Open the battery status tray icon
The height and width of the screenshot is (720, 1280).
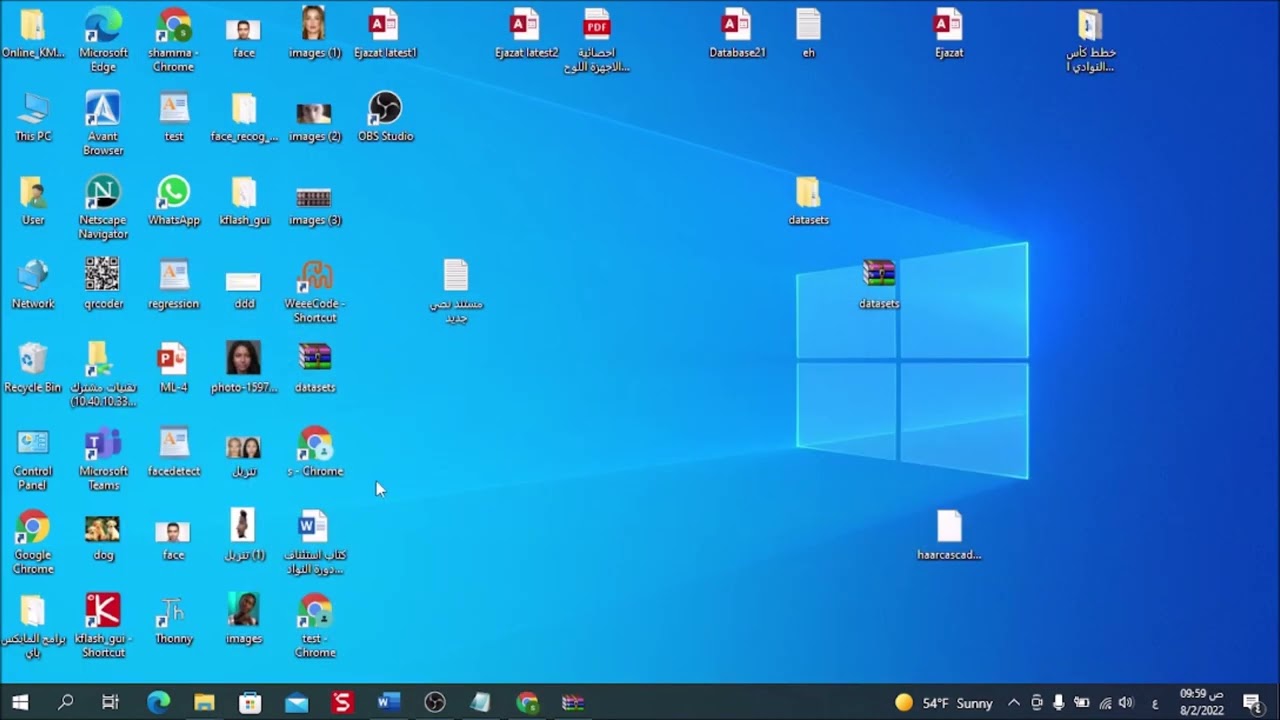tap(1081, 703)
